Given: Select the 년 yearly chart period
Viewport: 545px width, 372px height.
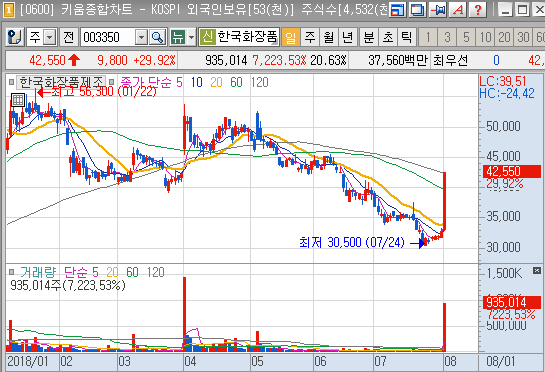Looking at the screenshot, I should pos(347,37).
